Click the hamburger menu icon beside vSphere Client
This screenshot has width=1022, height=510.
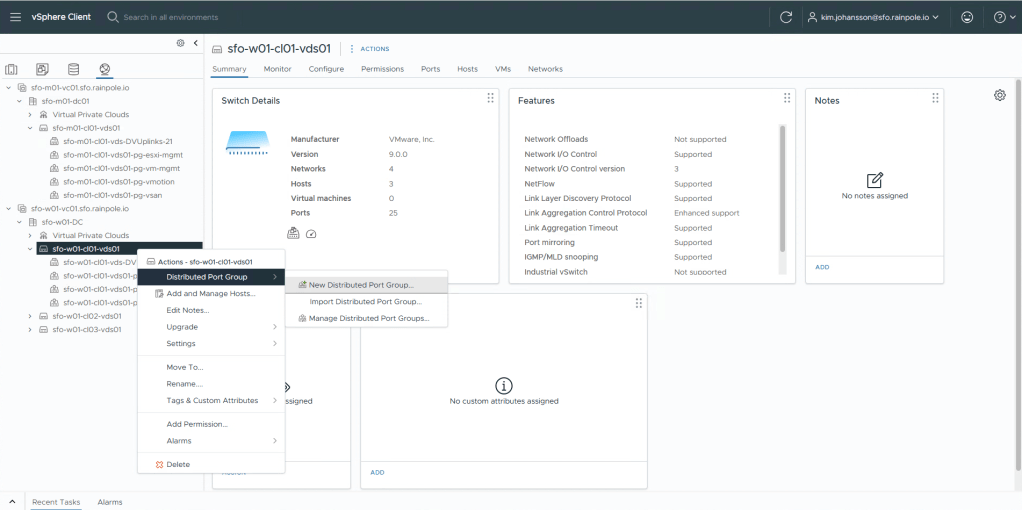[15, 17]
